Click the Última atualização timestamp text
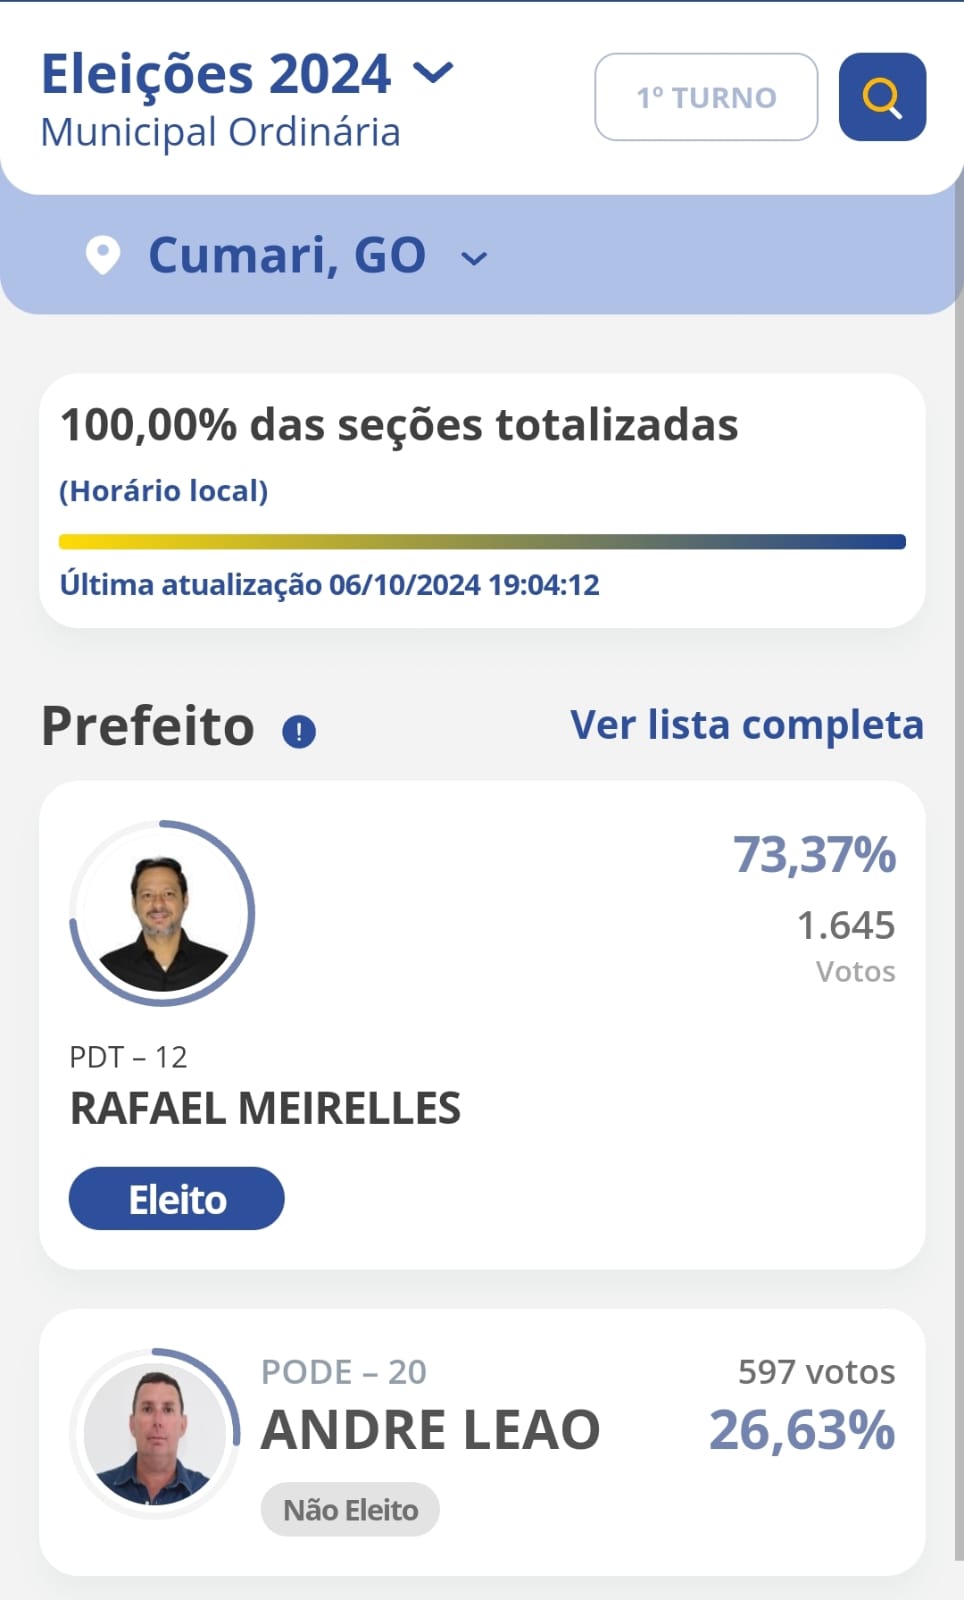Image resolution: width=964 pixels, height=1600 pixels. coord(330,585)
